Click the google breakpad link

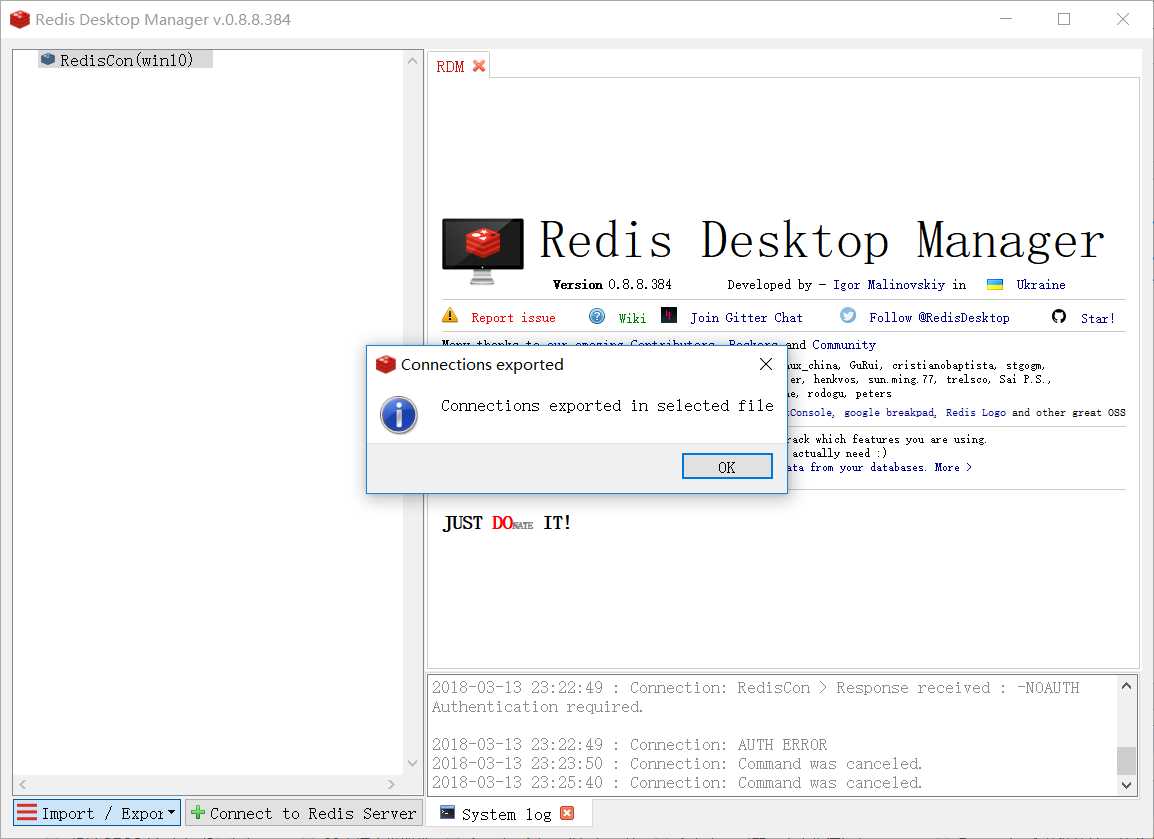[x=889, y=413]
